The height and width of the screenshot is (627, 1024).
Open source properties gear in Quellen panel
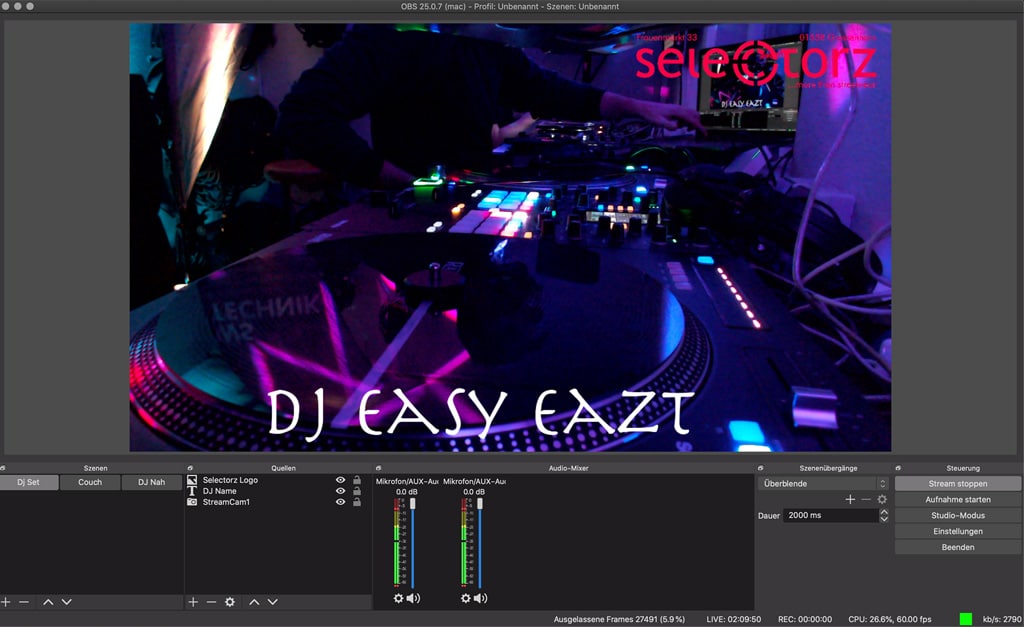(230, 602)
